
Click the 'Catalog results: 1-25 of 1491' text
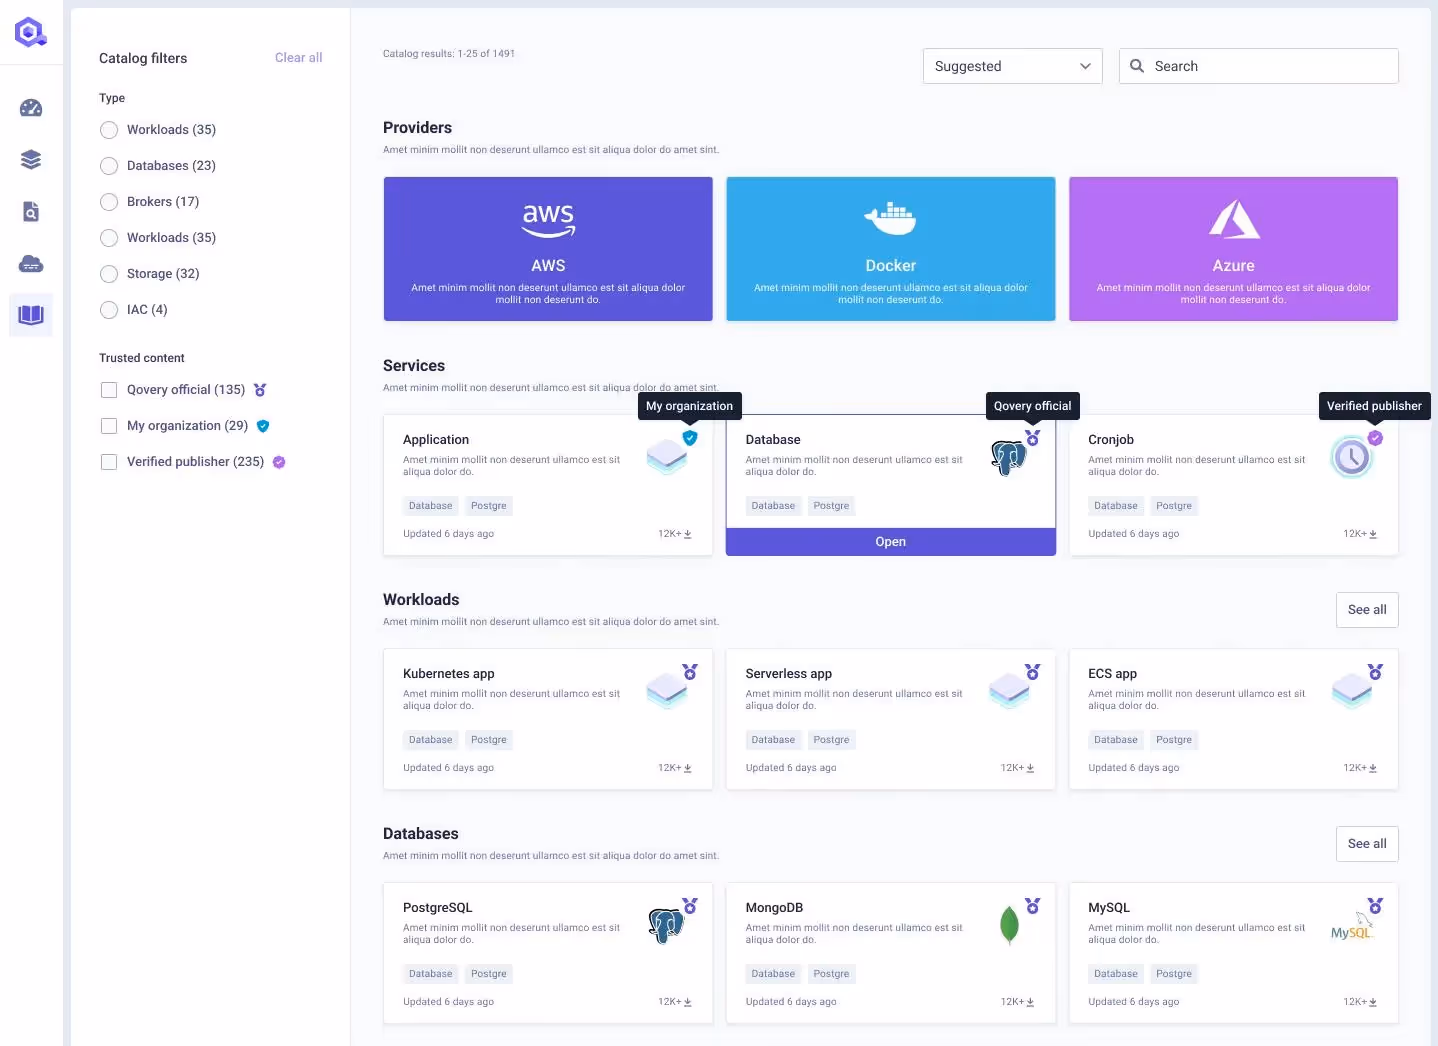(449, 54)
